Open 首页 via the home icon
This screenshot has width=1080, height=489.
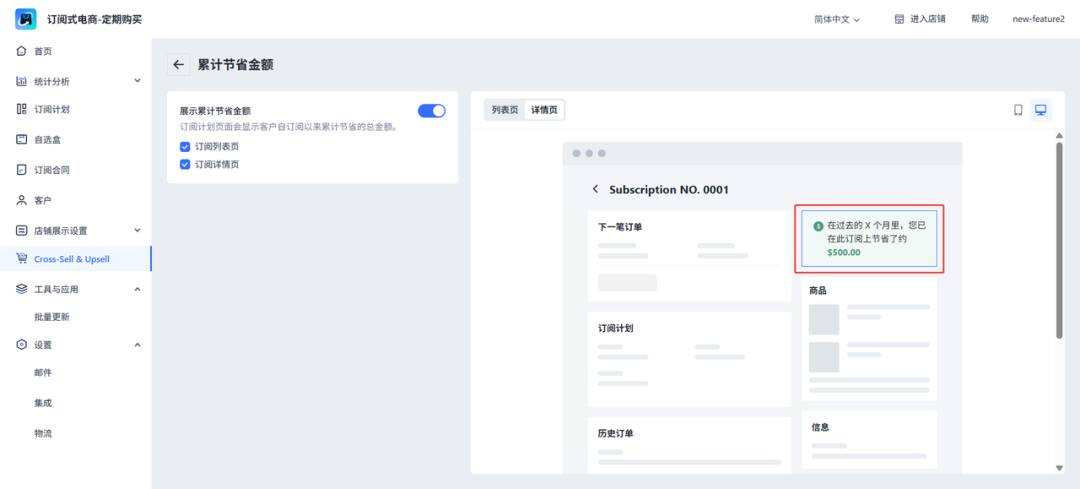click(x=22, y=51)
